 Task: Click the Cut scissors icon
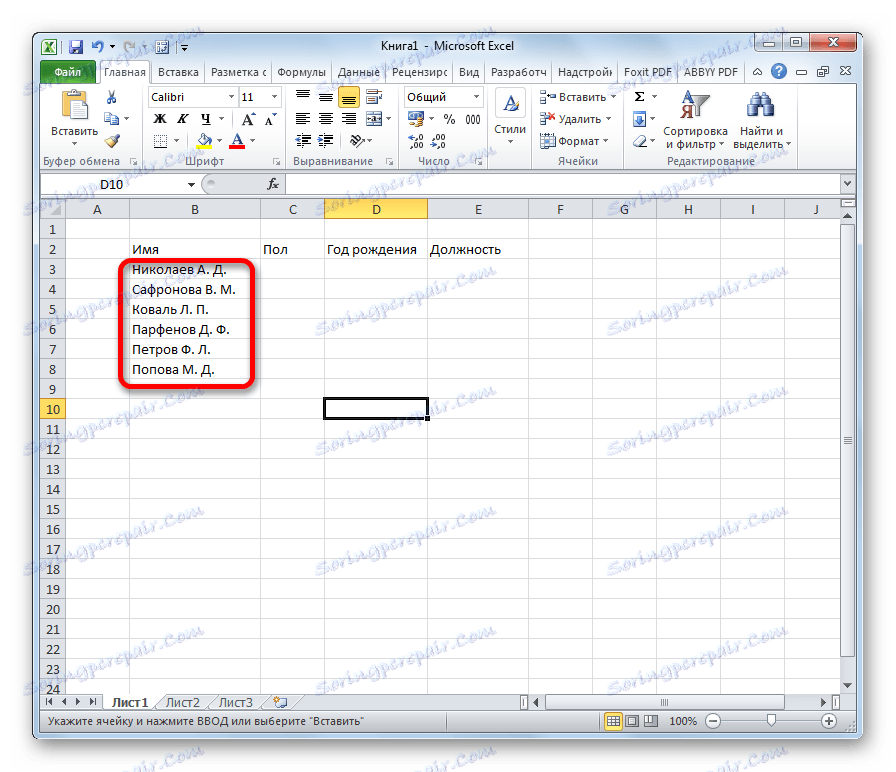(111, 97)
